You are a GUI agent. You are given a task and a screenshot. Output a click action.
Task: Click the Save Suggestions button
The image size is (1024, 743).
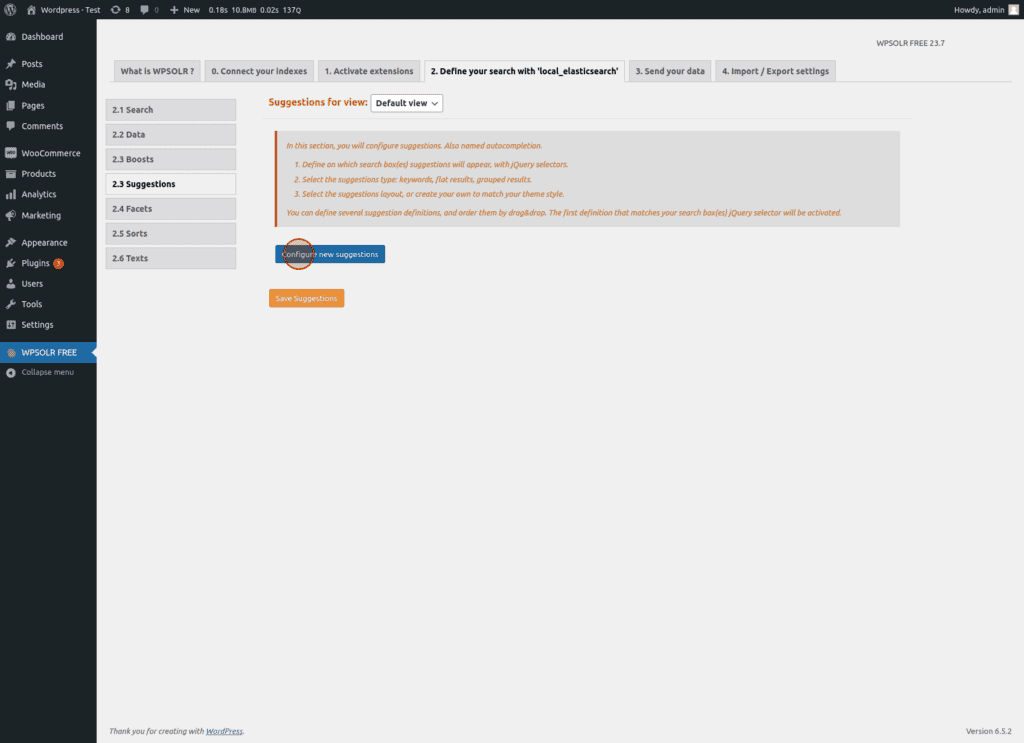306,298
